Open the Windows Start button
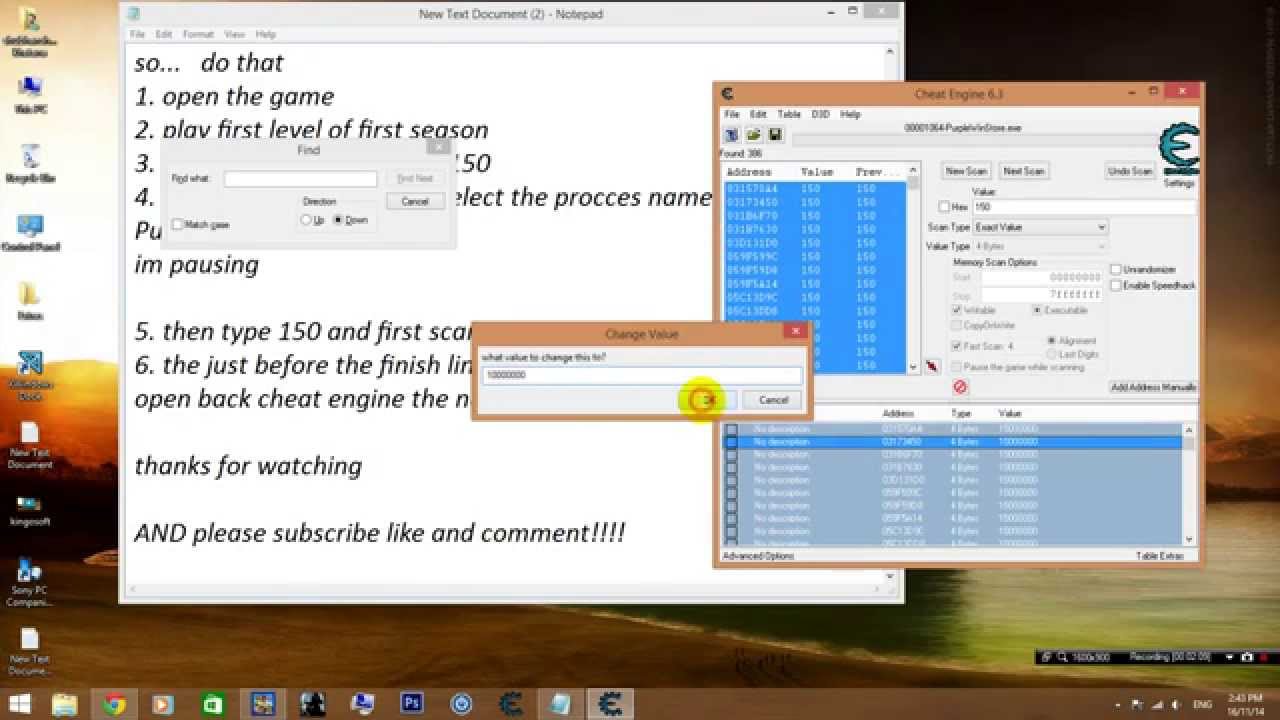1280x720 pixels. (x=19, y=704)
